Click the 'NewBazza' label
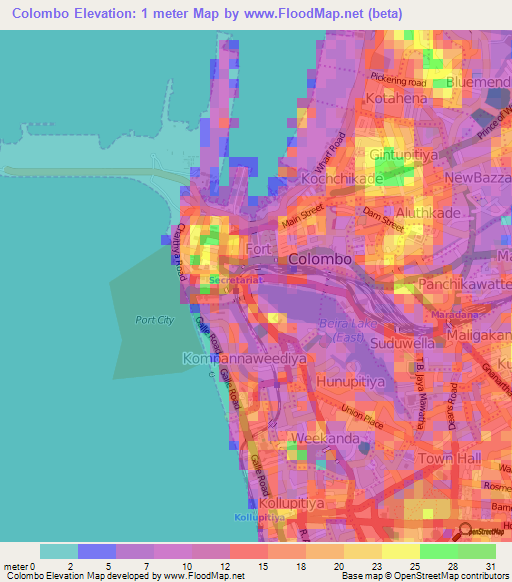The height and width of the screenshot is (582, 512). click(478, 178)
